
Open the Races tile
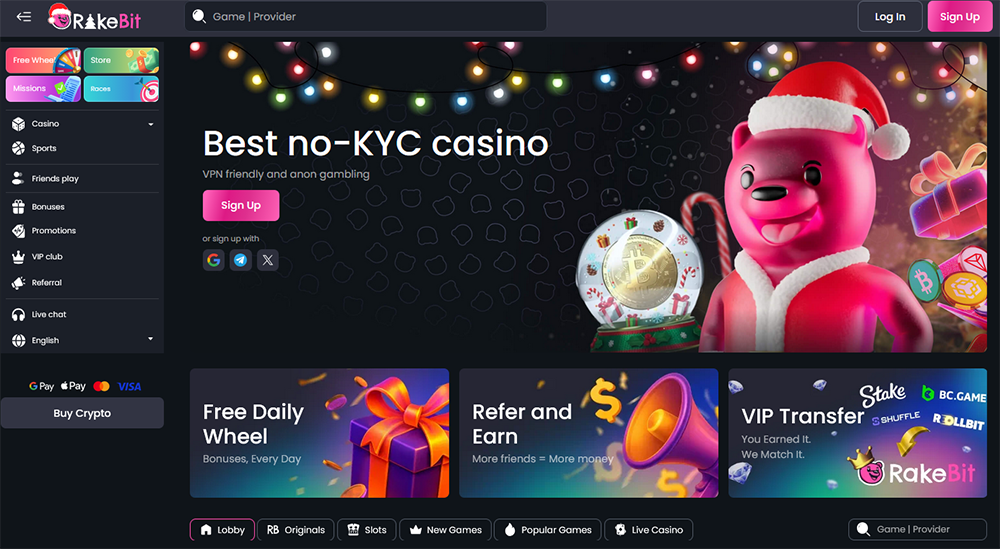(121, 89)
